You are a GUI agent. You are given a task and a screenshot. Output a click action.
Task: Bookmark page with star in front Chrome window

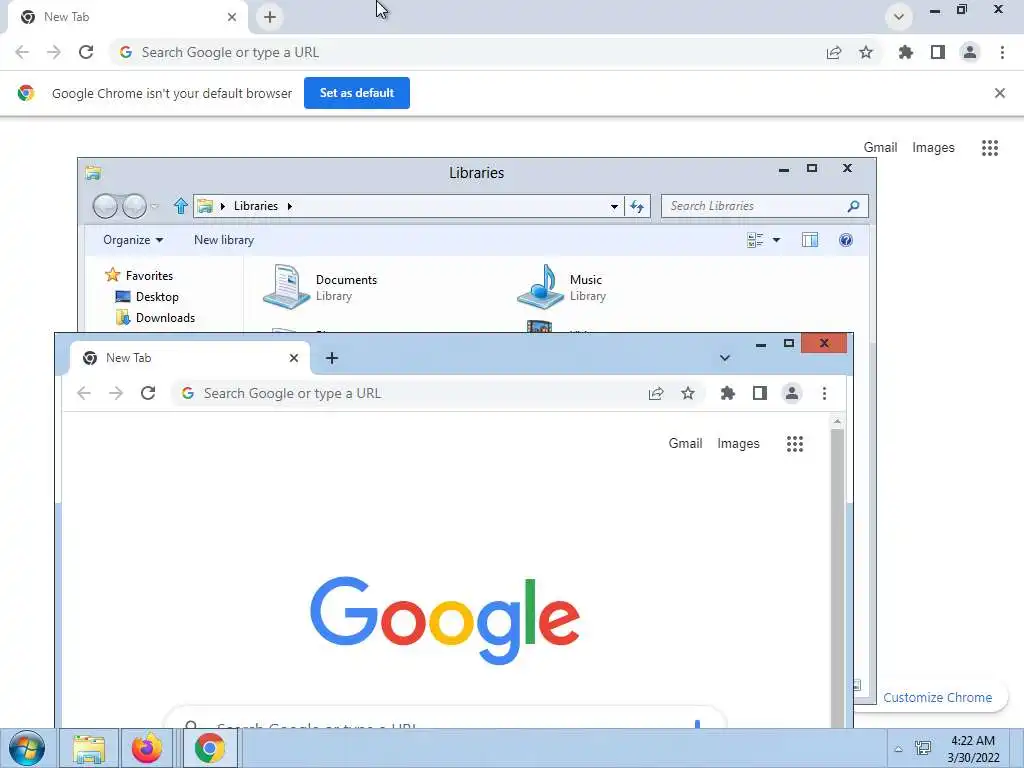[688, 393]
